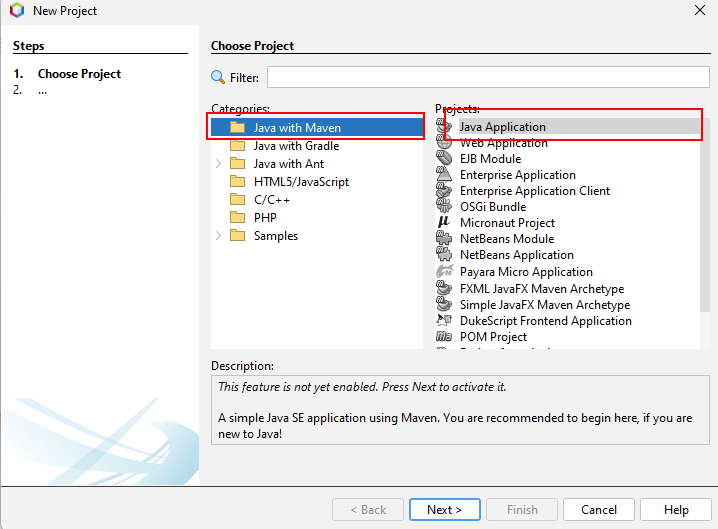Image resolution: width=718 pixels, height=529 pixels.
Task: Click the Projects list vertical scrollbar
Action: [705, 215]
